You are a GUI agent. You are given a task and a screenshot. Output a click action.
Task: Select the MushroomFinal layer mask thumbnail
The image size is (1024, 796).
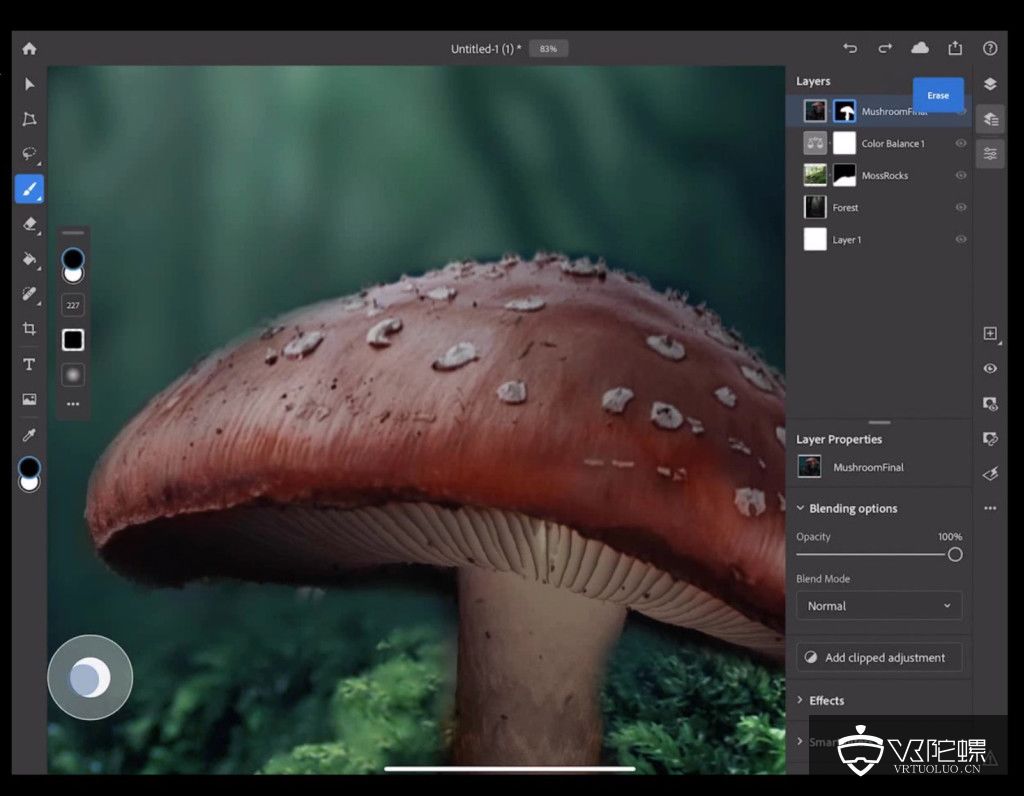pyautogui.click(x=845, y=112)
